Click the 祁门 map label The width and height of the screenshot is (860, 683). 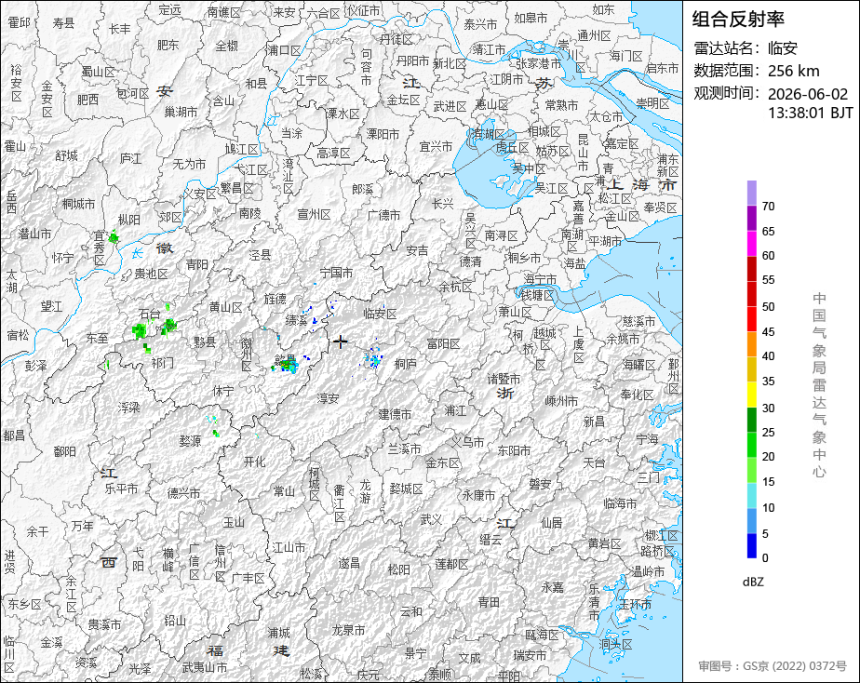162,362
